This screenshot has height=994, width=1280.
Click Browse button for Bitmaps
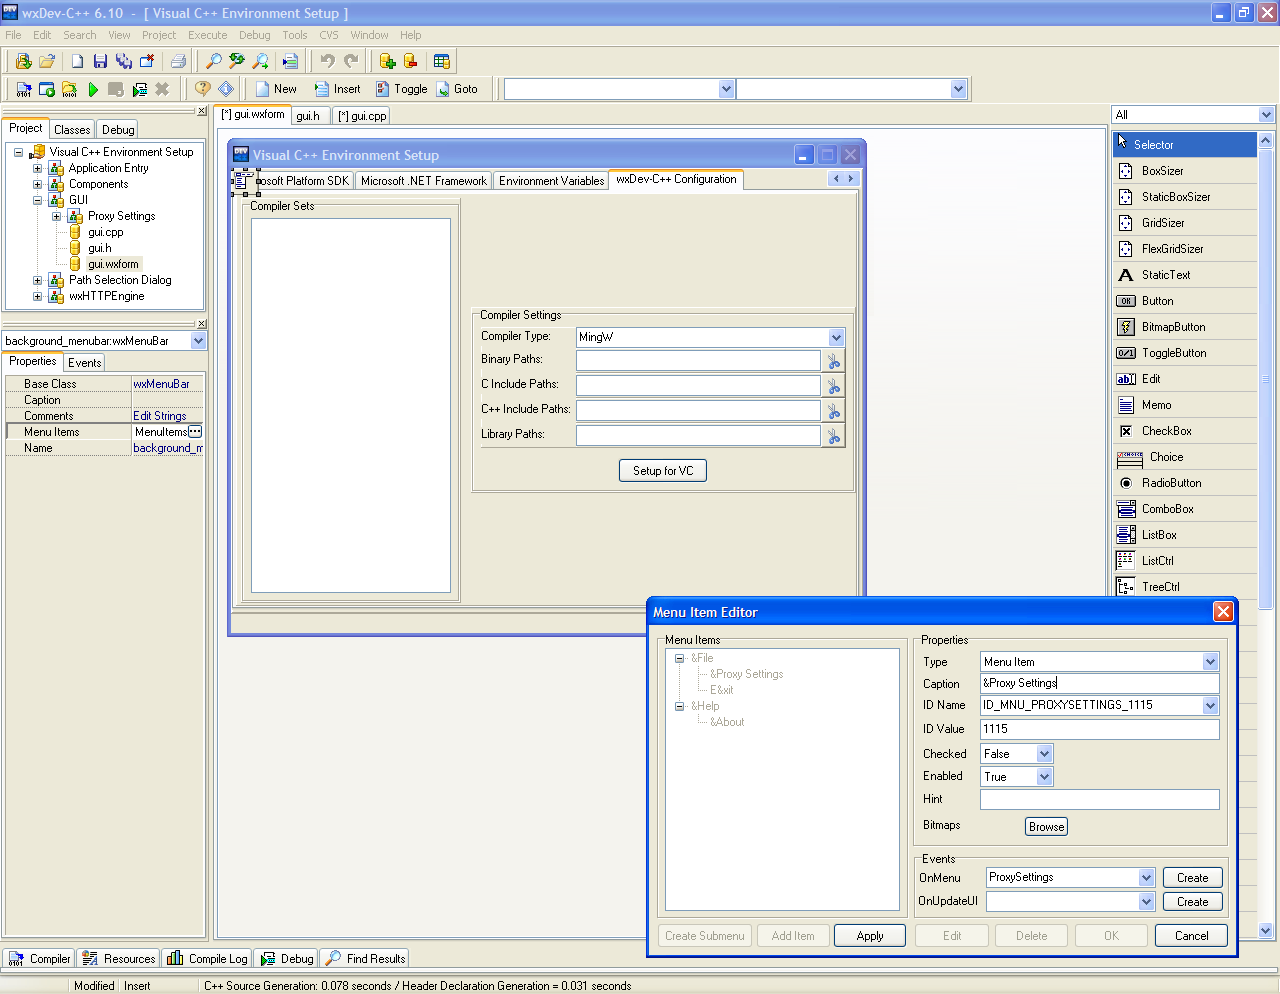click(x=1046, y=827)
